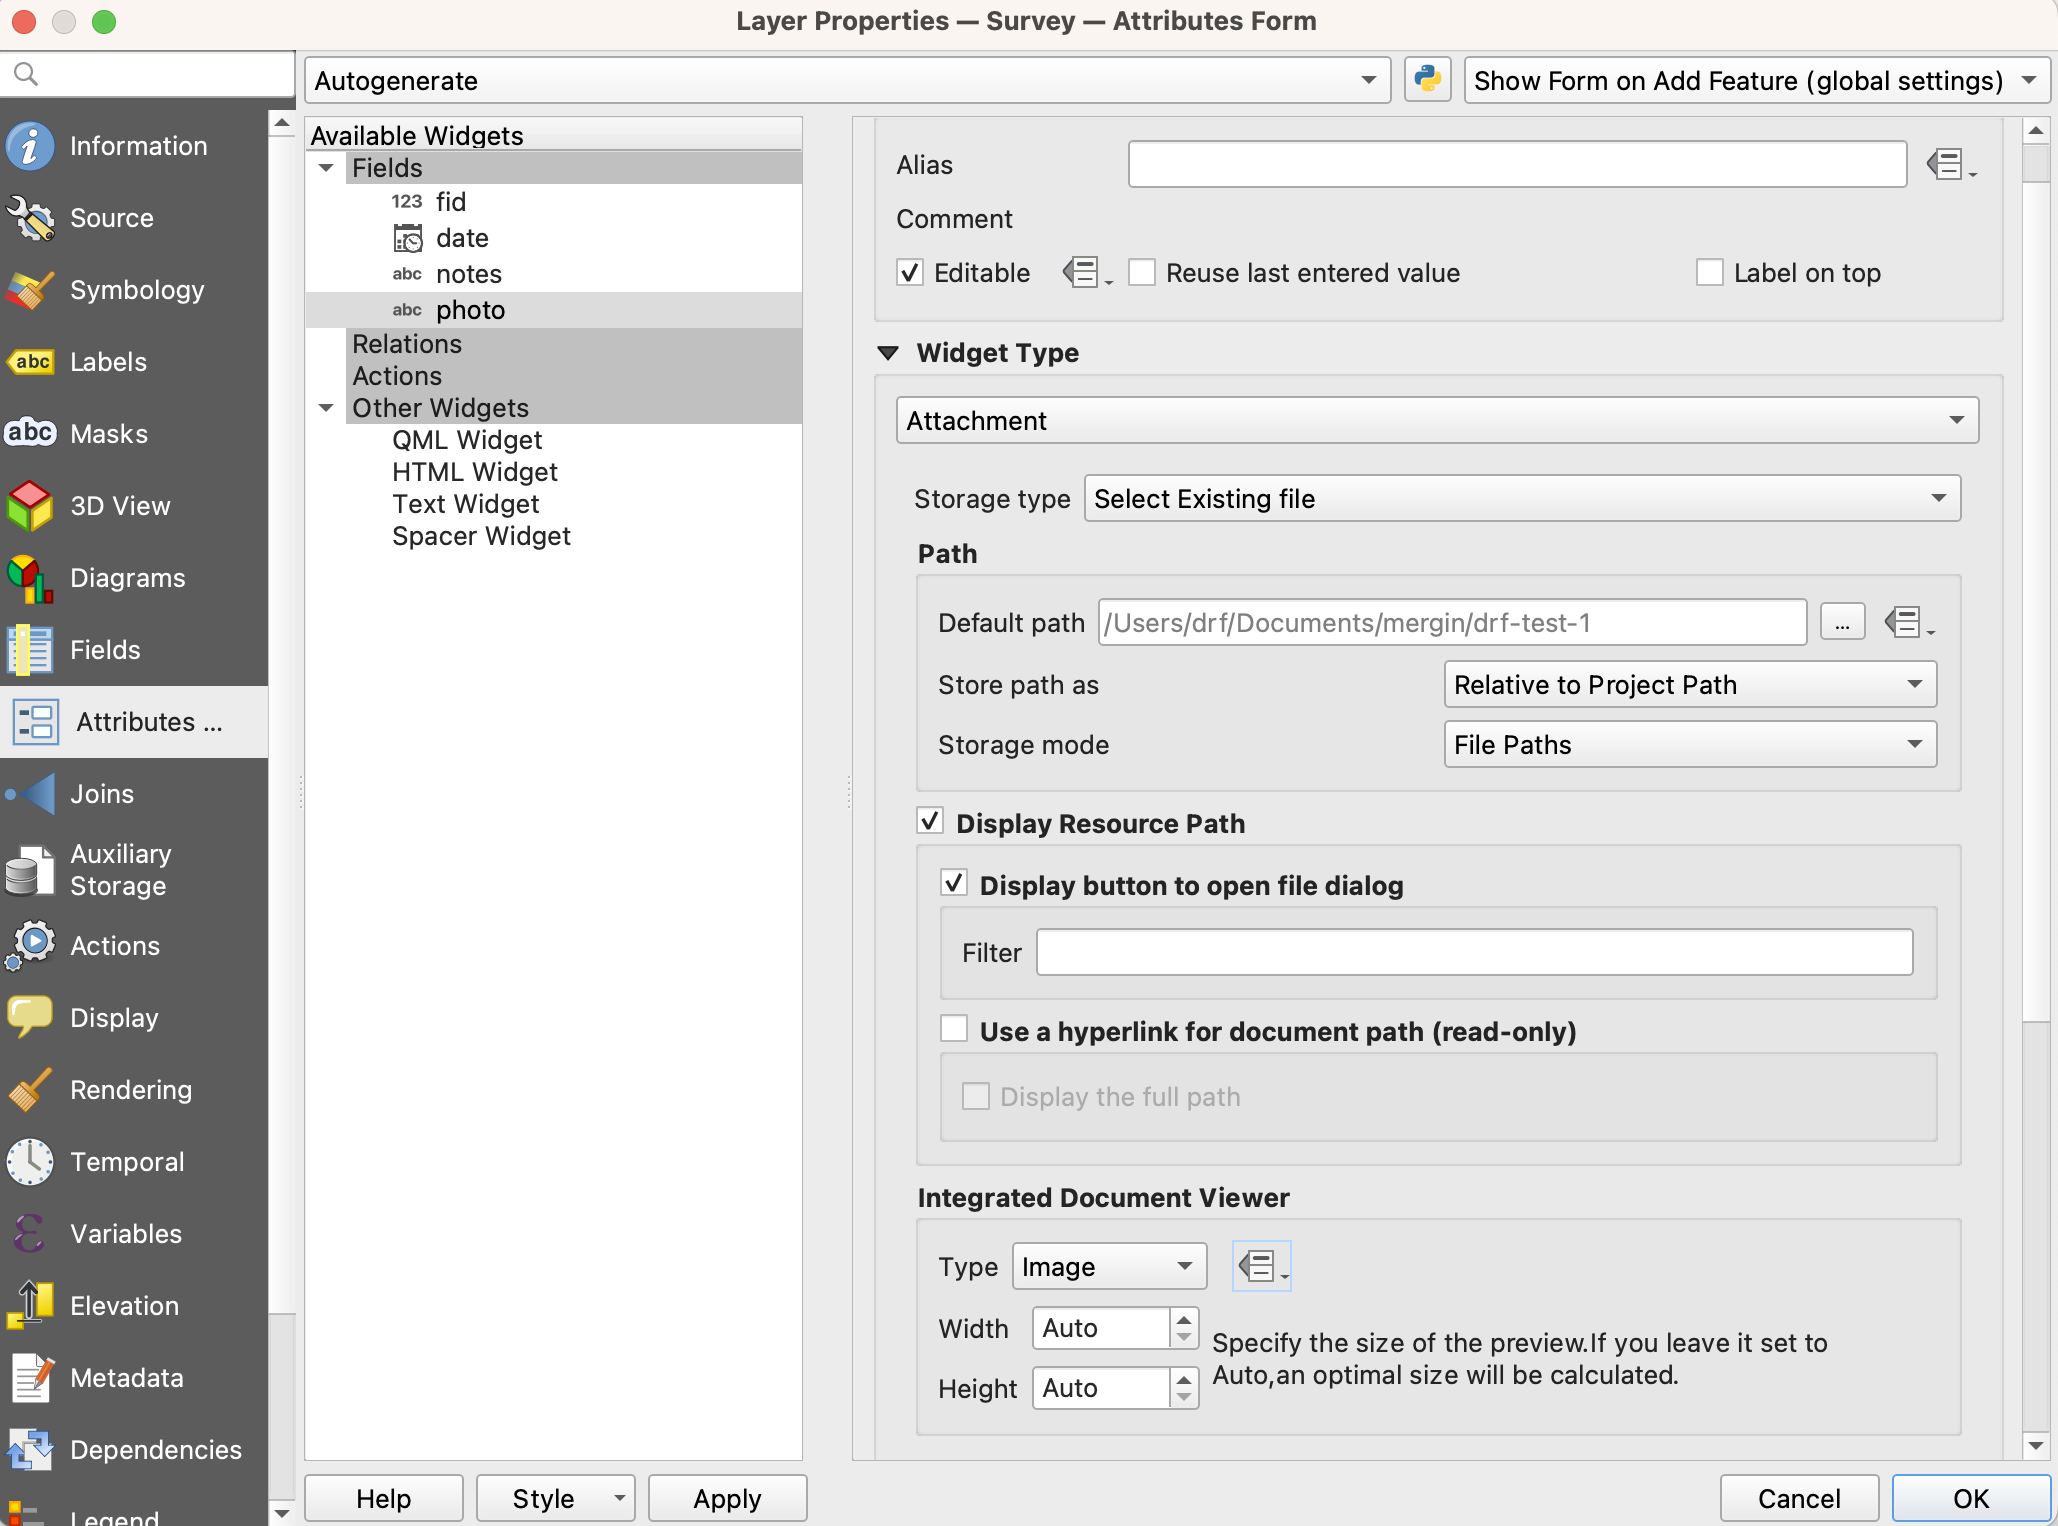Screen dimensions: 2058x1526
Task: Increase the Width spinbox value
Action: tap(1184, 1319)
